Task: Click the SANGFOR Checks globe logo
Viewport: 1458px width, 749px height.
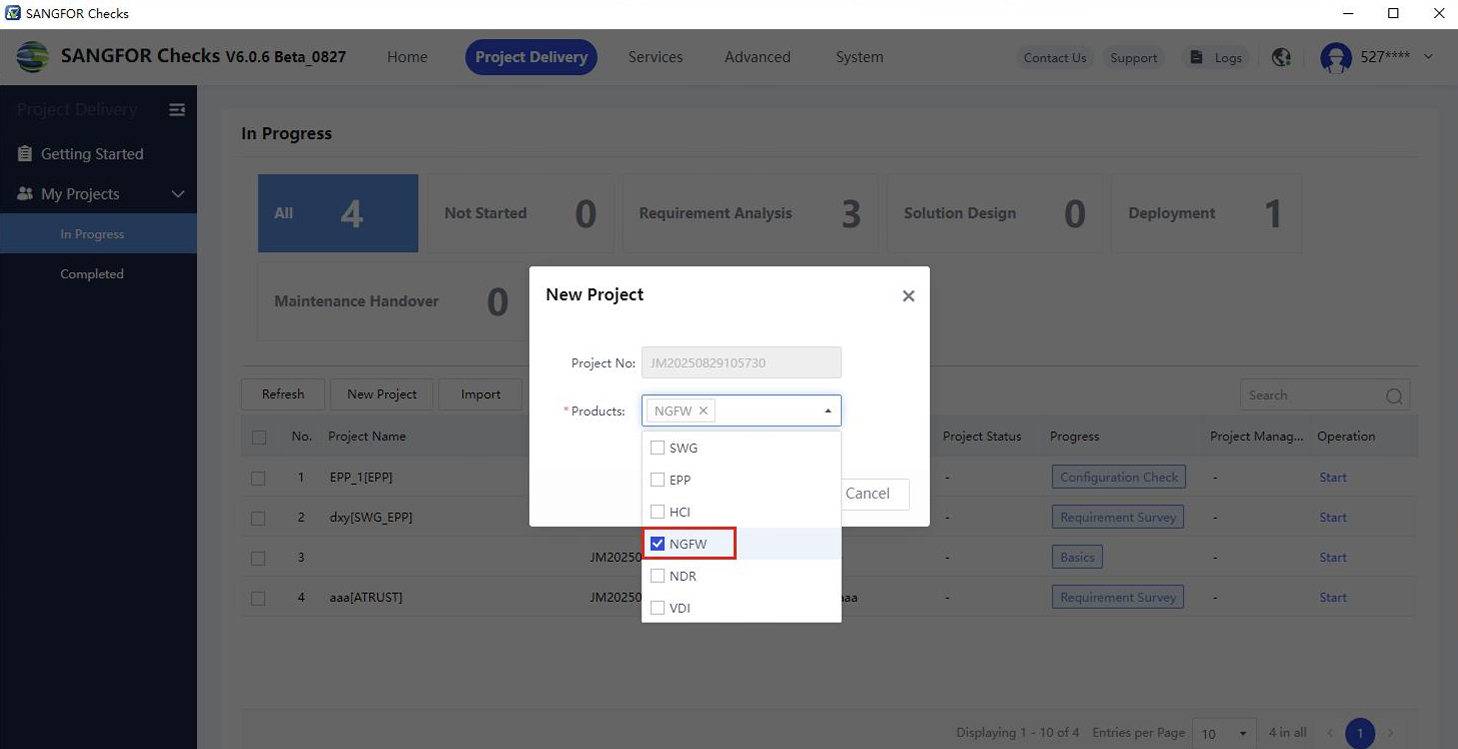Action: [33, 56]
